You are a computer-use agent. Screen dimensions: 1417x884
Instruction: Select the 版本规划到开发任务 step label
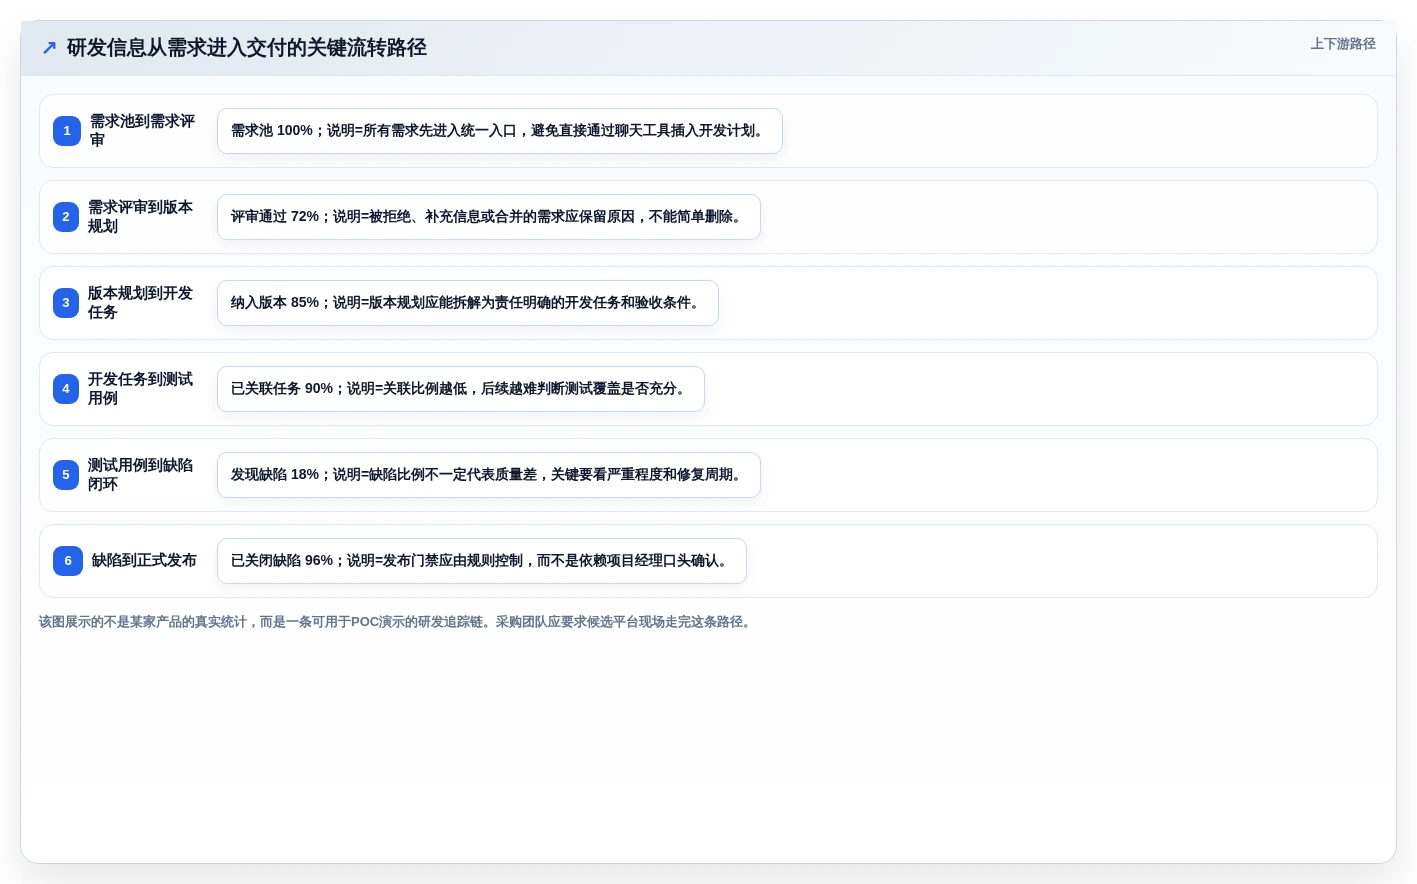tap(141, 303)
